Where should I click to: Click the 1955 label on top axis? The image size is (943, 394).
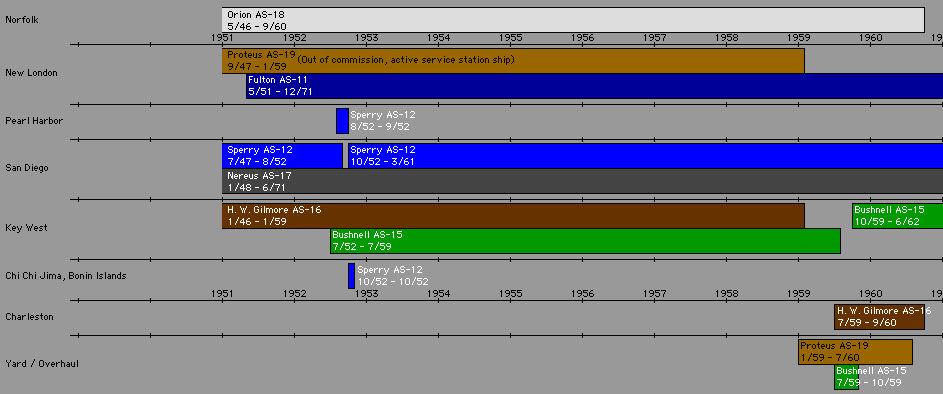coord(510,37)
